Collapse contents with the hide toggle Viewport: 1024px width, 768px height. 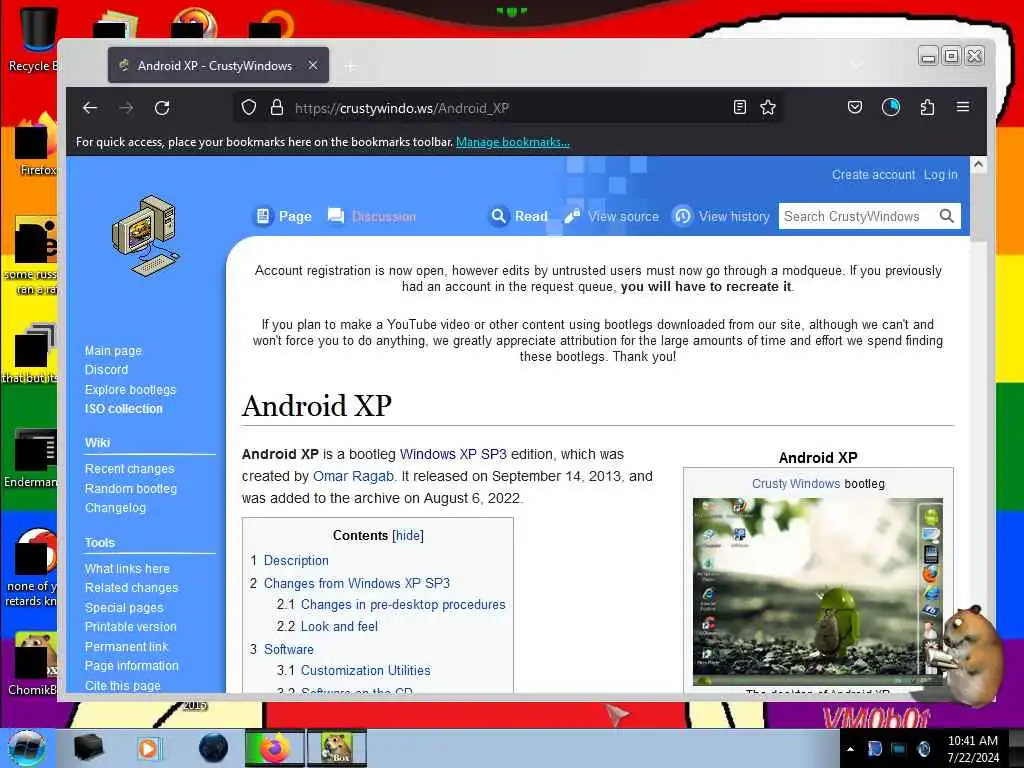tap(408, 536)
